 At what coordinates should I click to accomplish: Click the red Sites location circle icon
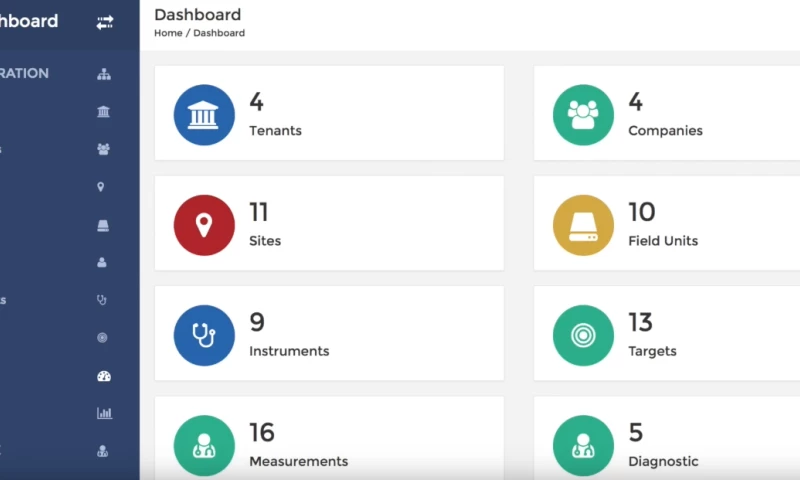tap(204, 225)
